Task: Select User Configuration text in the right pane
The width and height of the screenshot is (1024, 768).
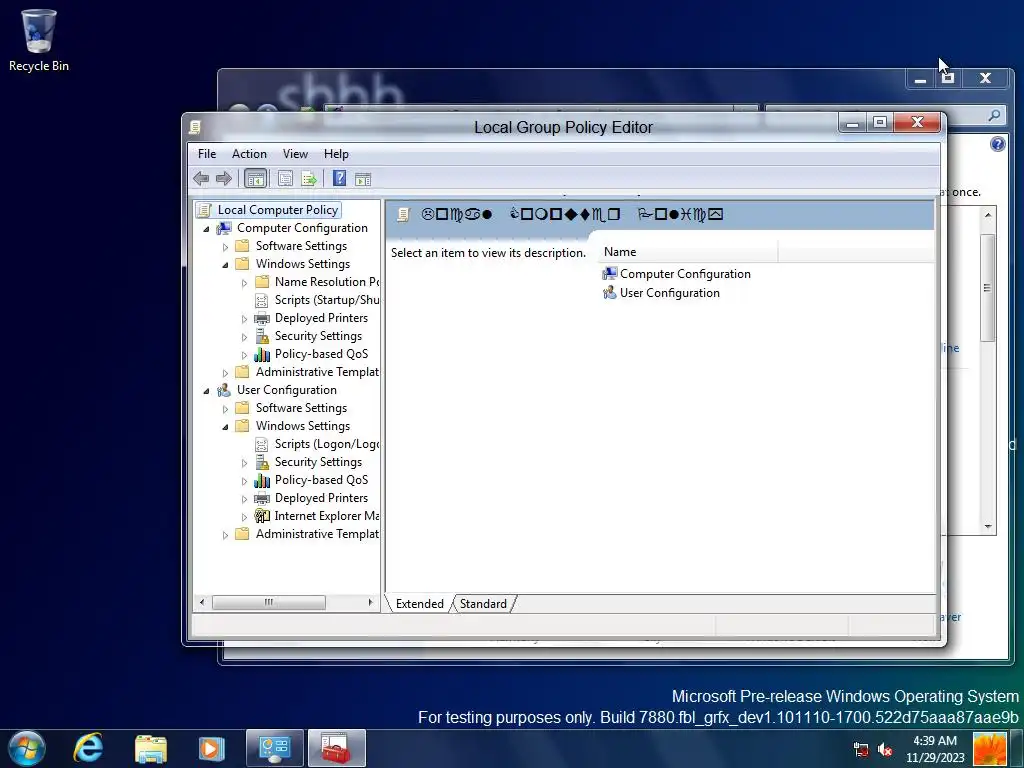Action: tap(669, 293)
